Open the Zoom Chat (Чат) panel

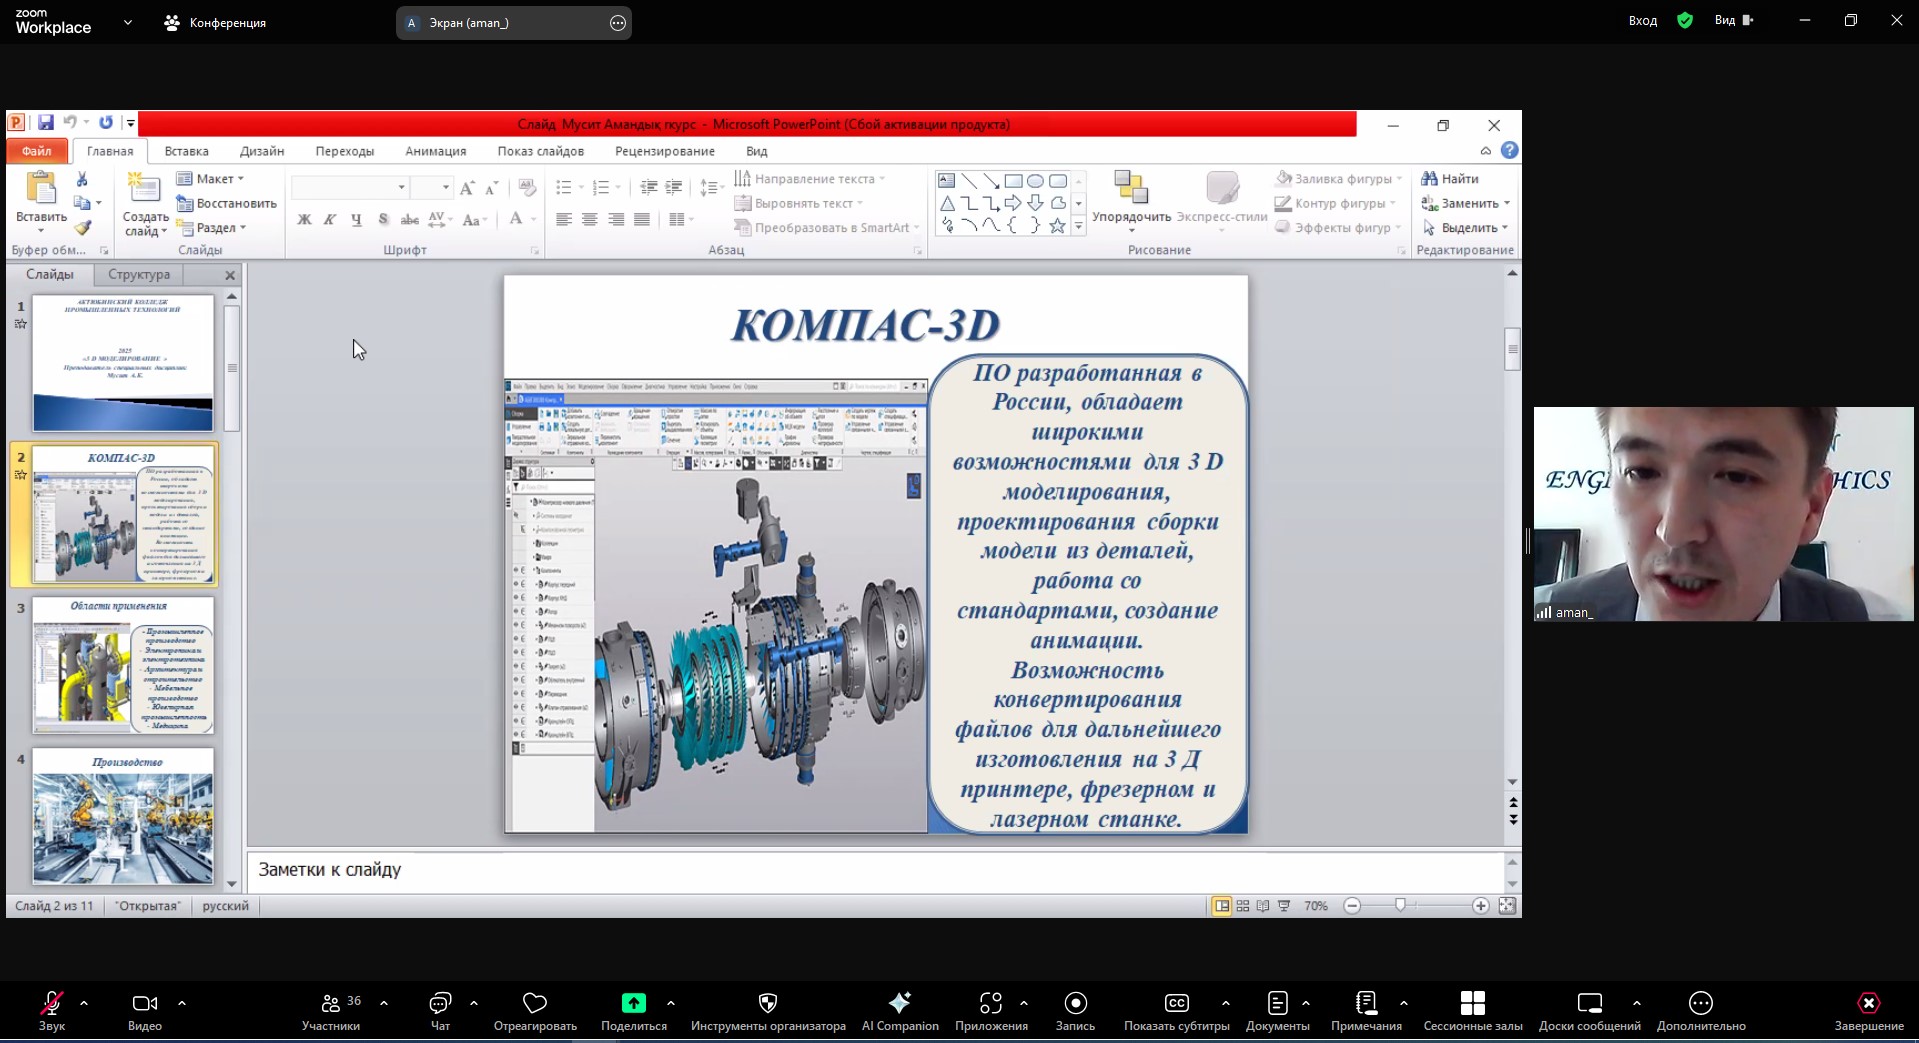440,1003
